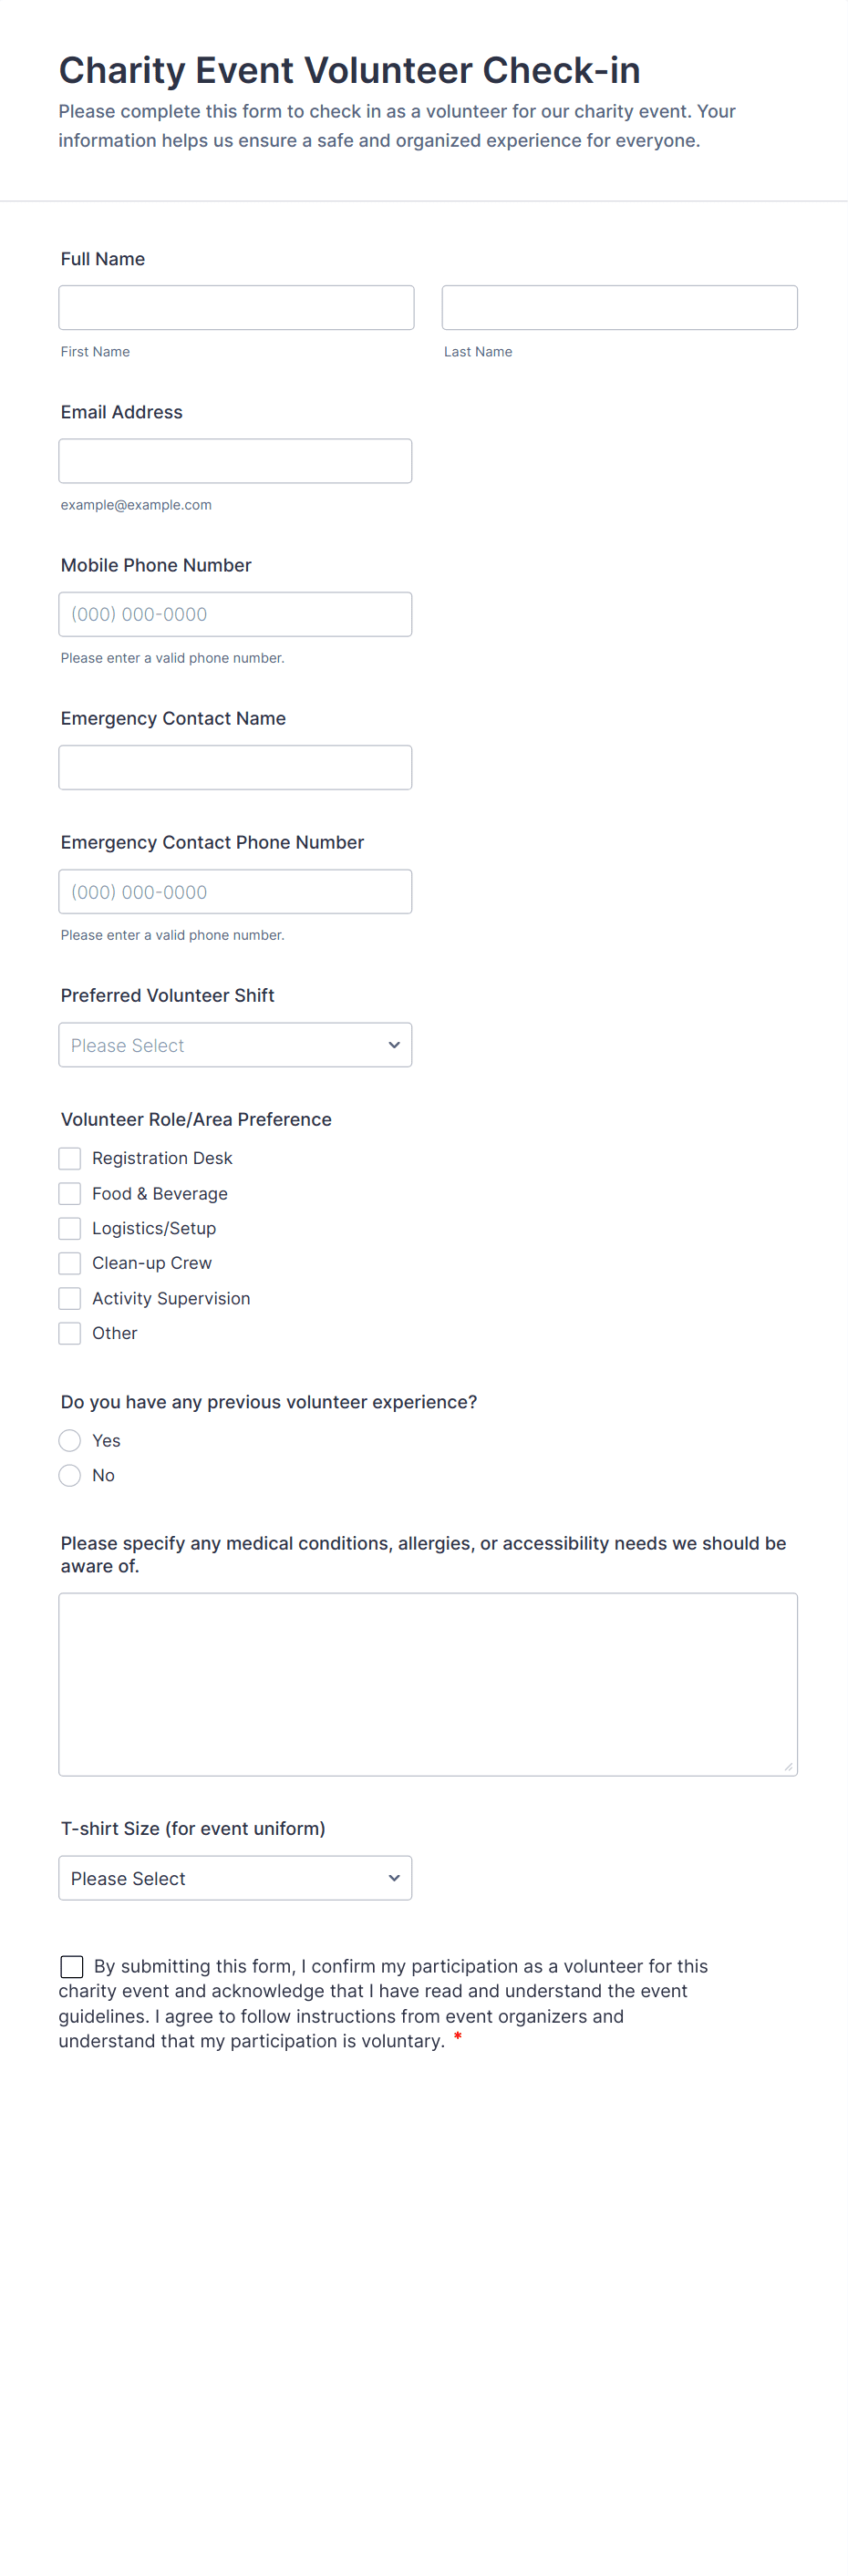Open the Preferred Volunteer Shift dropdown

pyautogui.click(x=235, y=1045)
